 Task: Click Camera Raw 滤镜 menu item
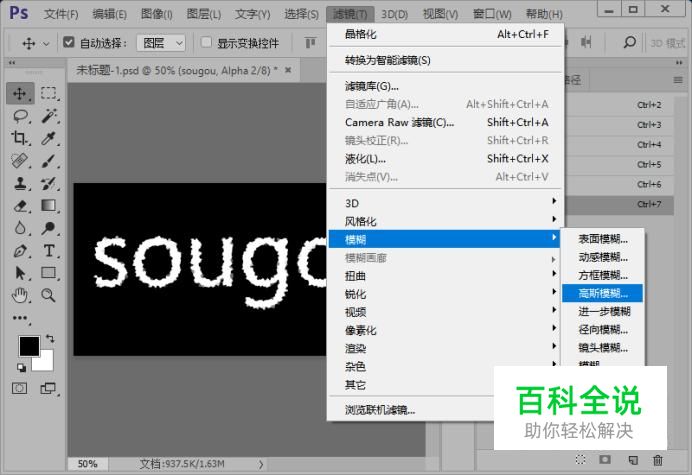point(446,122)
